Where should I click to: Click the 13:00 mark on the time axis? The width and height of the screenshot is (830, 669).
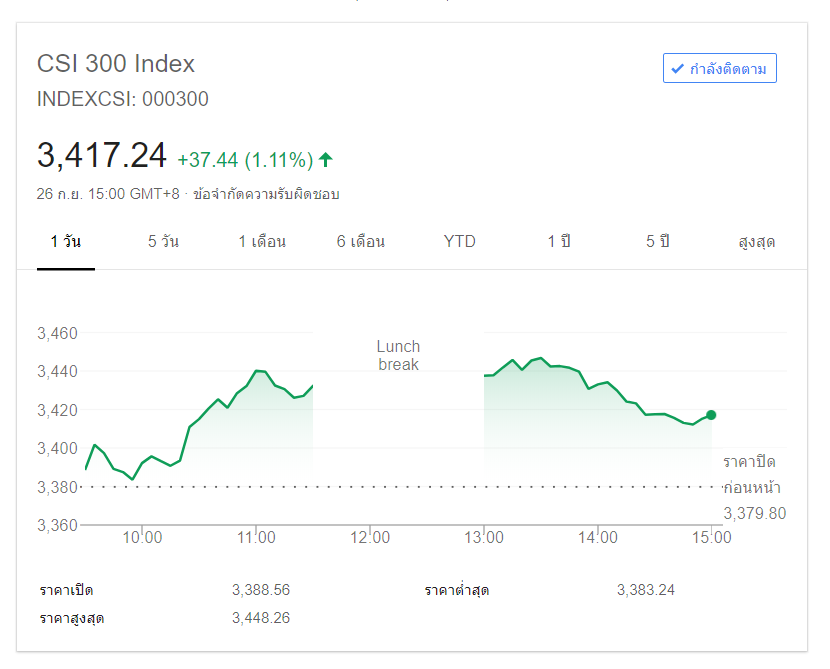tap(484, 538)
